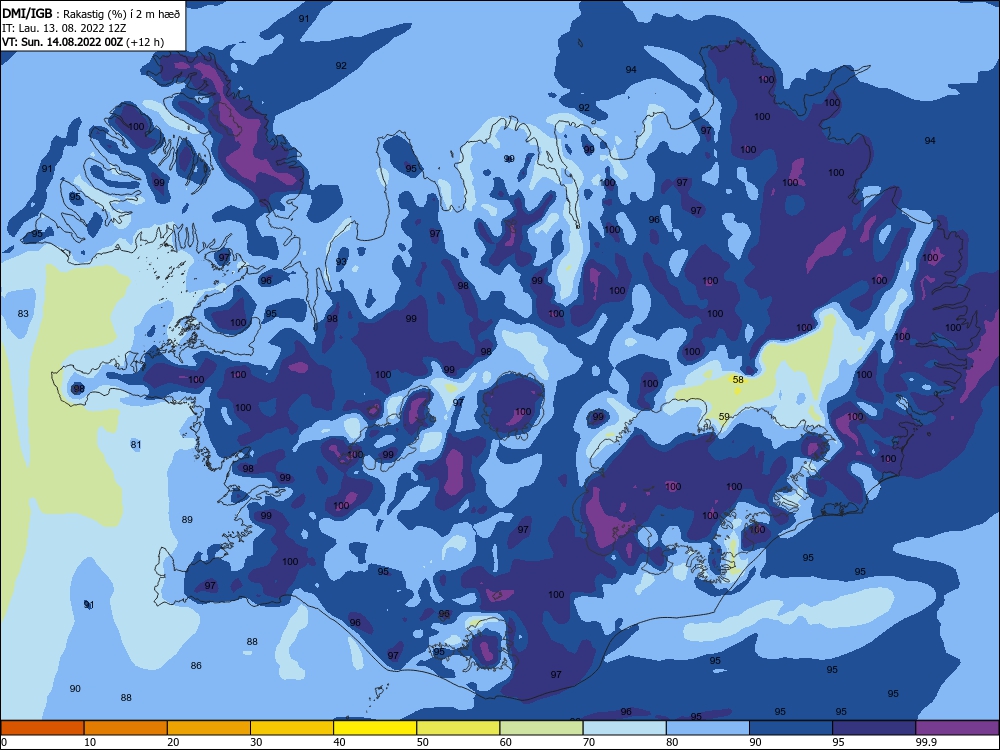The image size is (1000, 750).
Task: Click the '0' legend scale label
Action: [4, 742]
